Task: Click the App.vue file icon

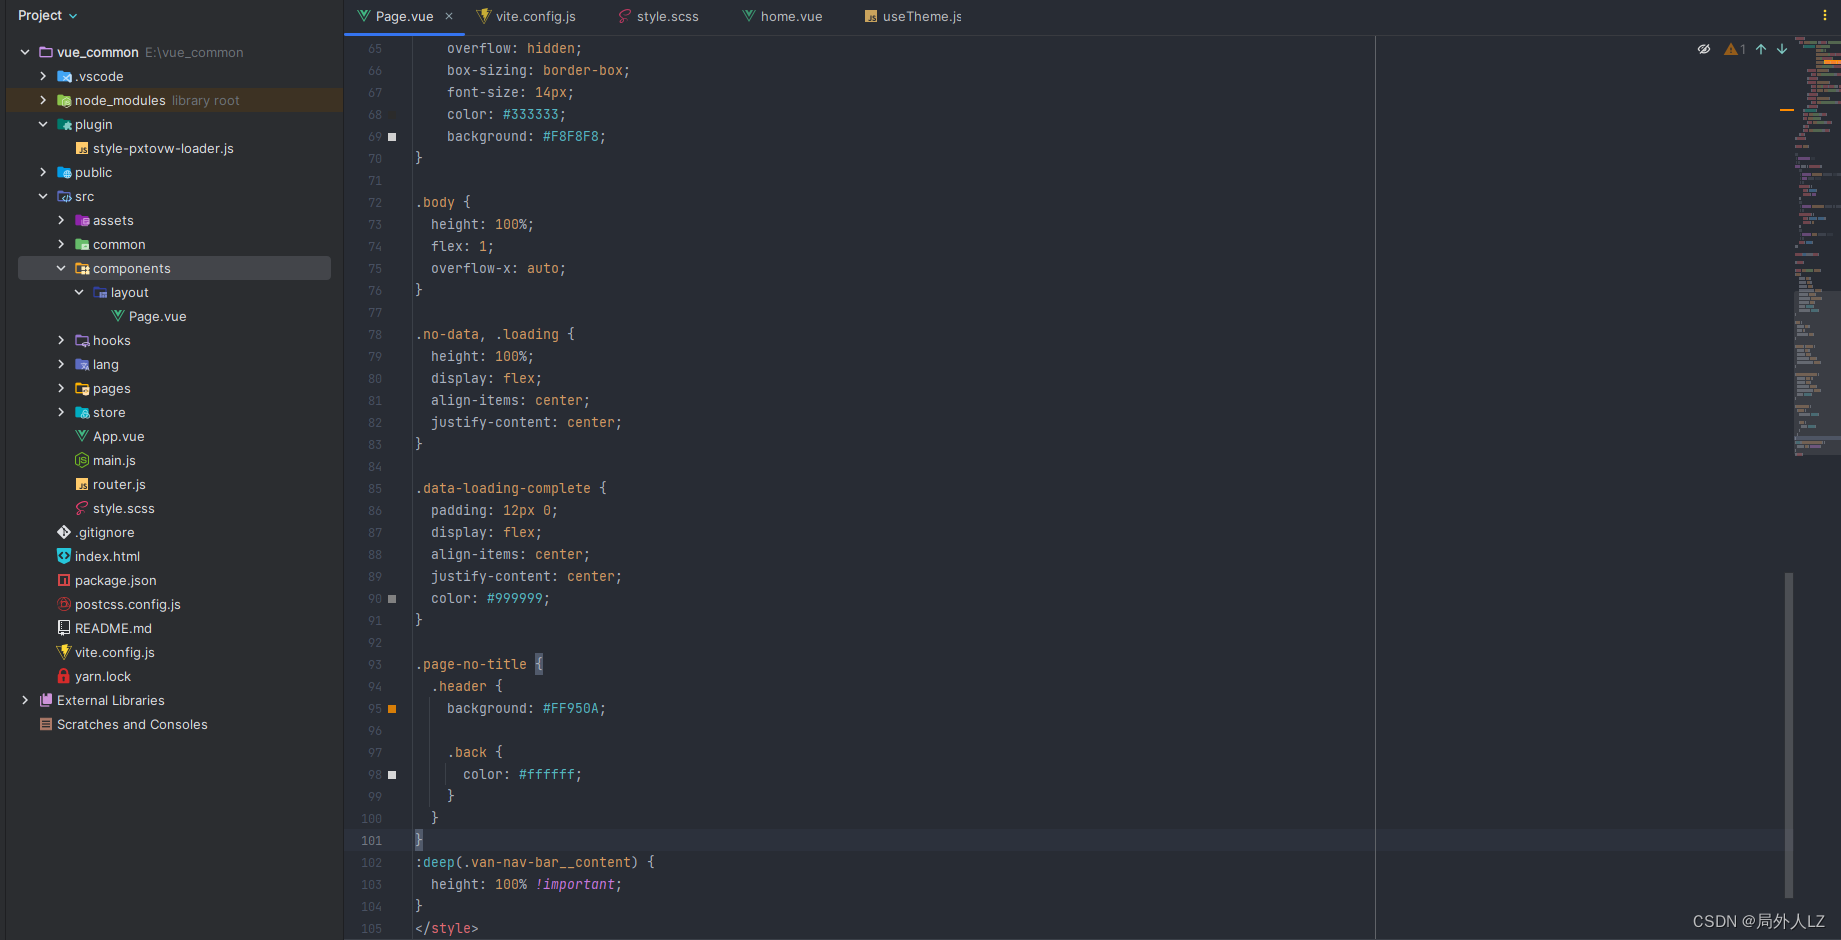Action: [x=82, y=436]
